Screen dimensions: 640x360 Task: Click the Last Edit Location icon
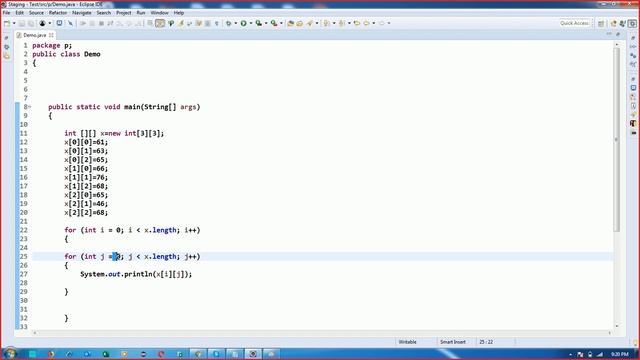tap(357, 23)
